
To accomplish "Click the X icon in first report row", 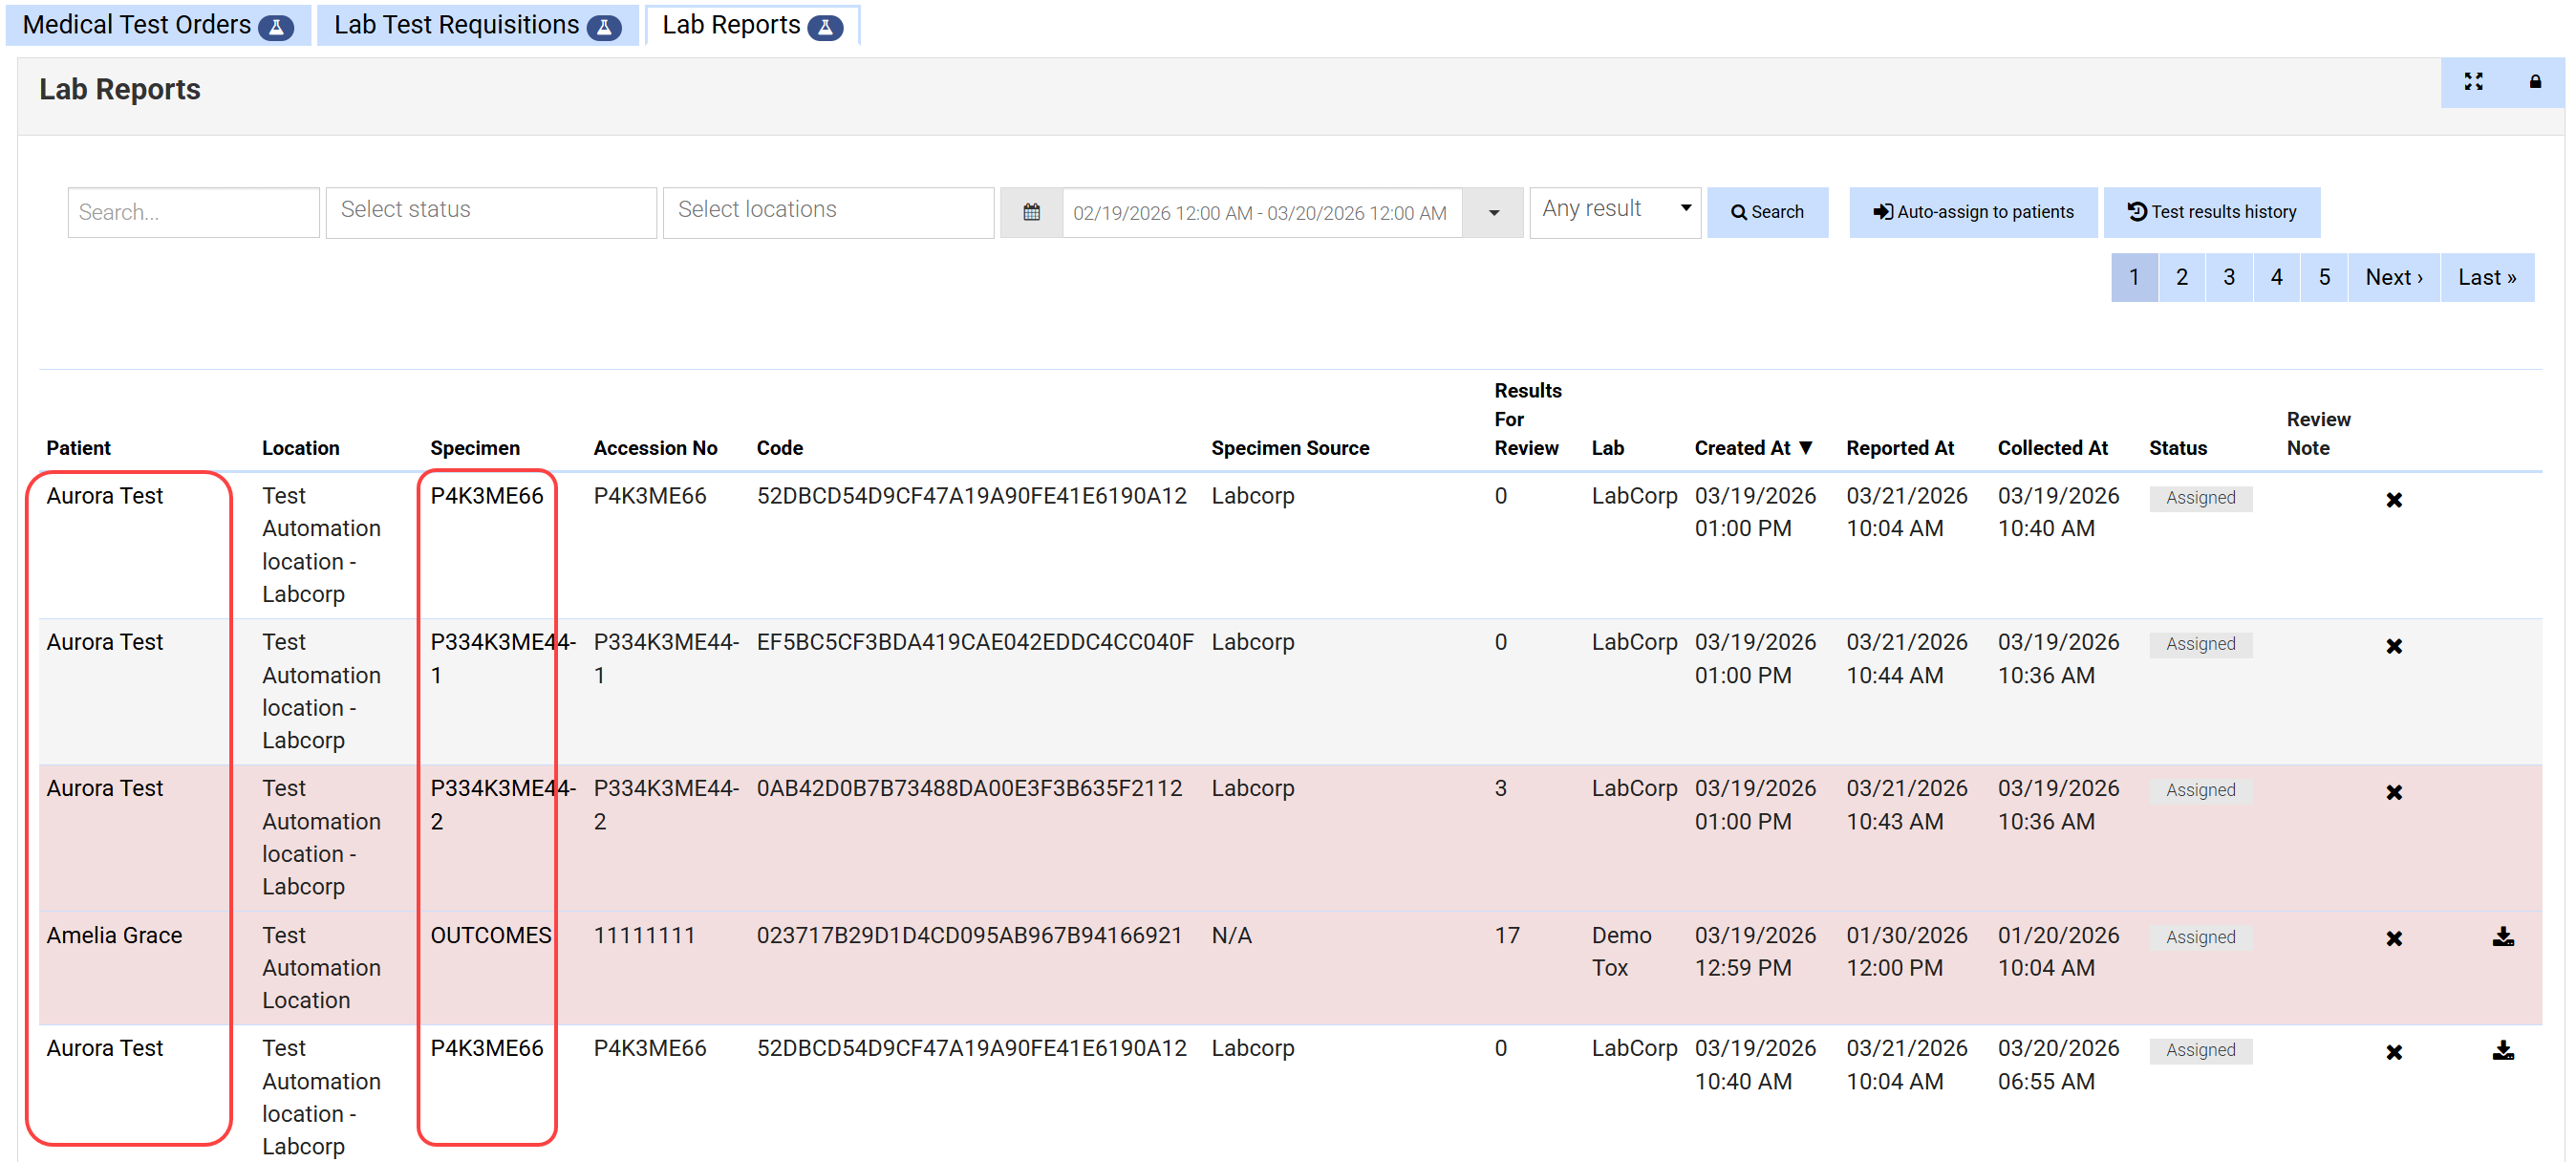I will pos(2393,500).
